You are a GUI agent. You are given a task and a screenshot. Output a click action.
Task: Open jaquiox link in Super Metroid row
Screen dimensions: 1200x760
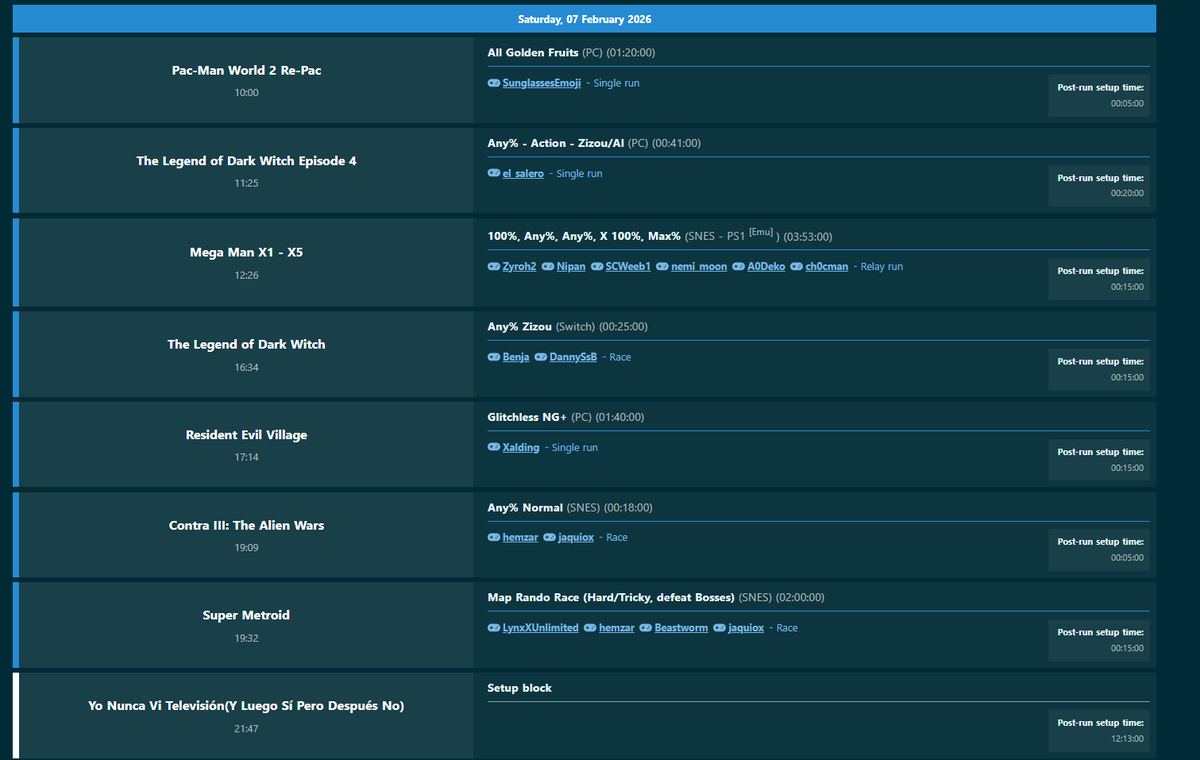pos(746,628)
